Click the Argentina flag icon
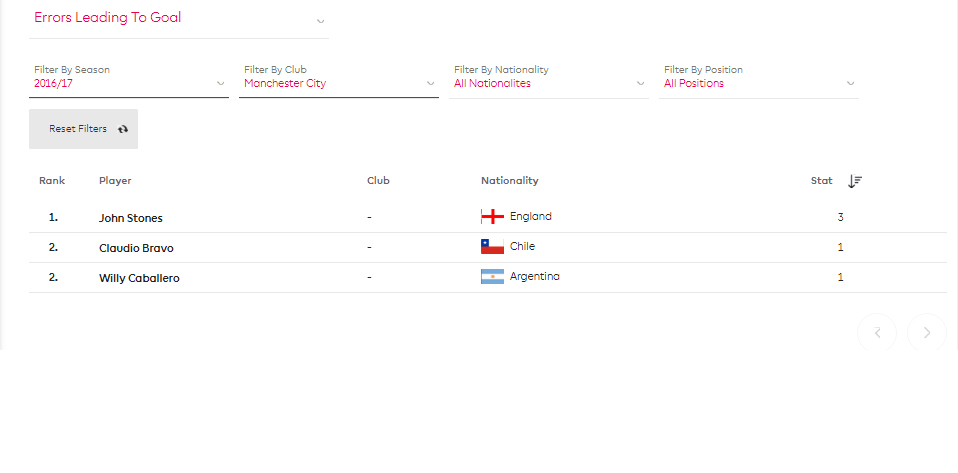This screenshot has width=958, height=473. point(492,276)
